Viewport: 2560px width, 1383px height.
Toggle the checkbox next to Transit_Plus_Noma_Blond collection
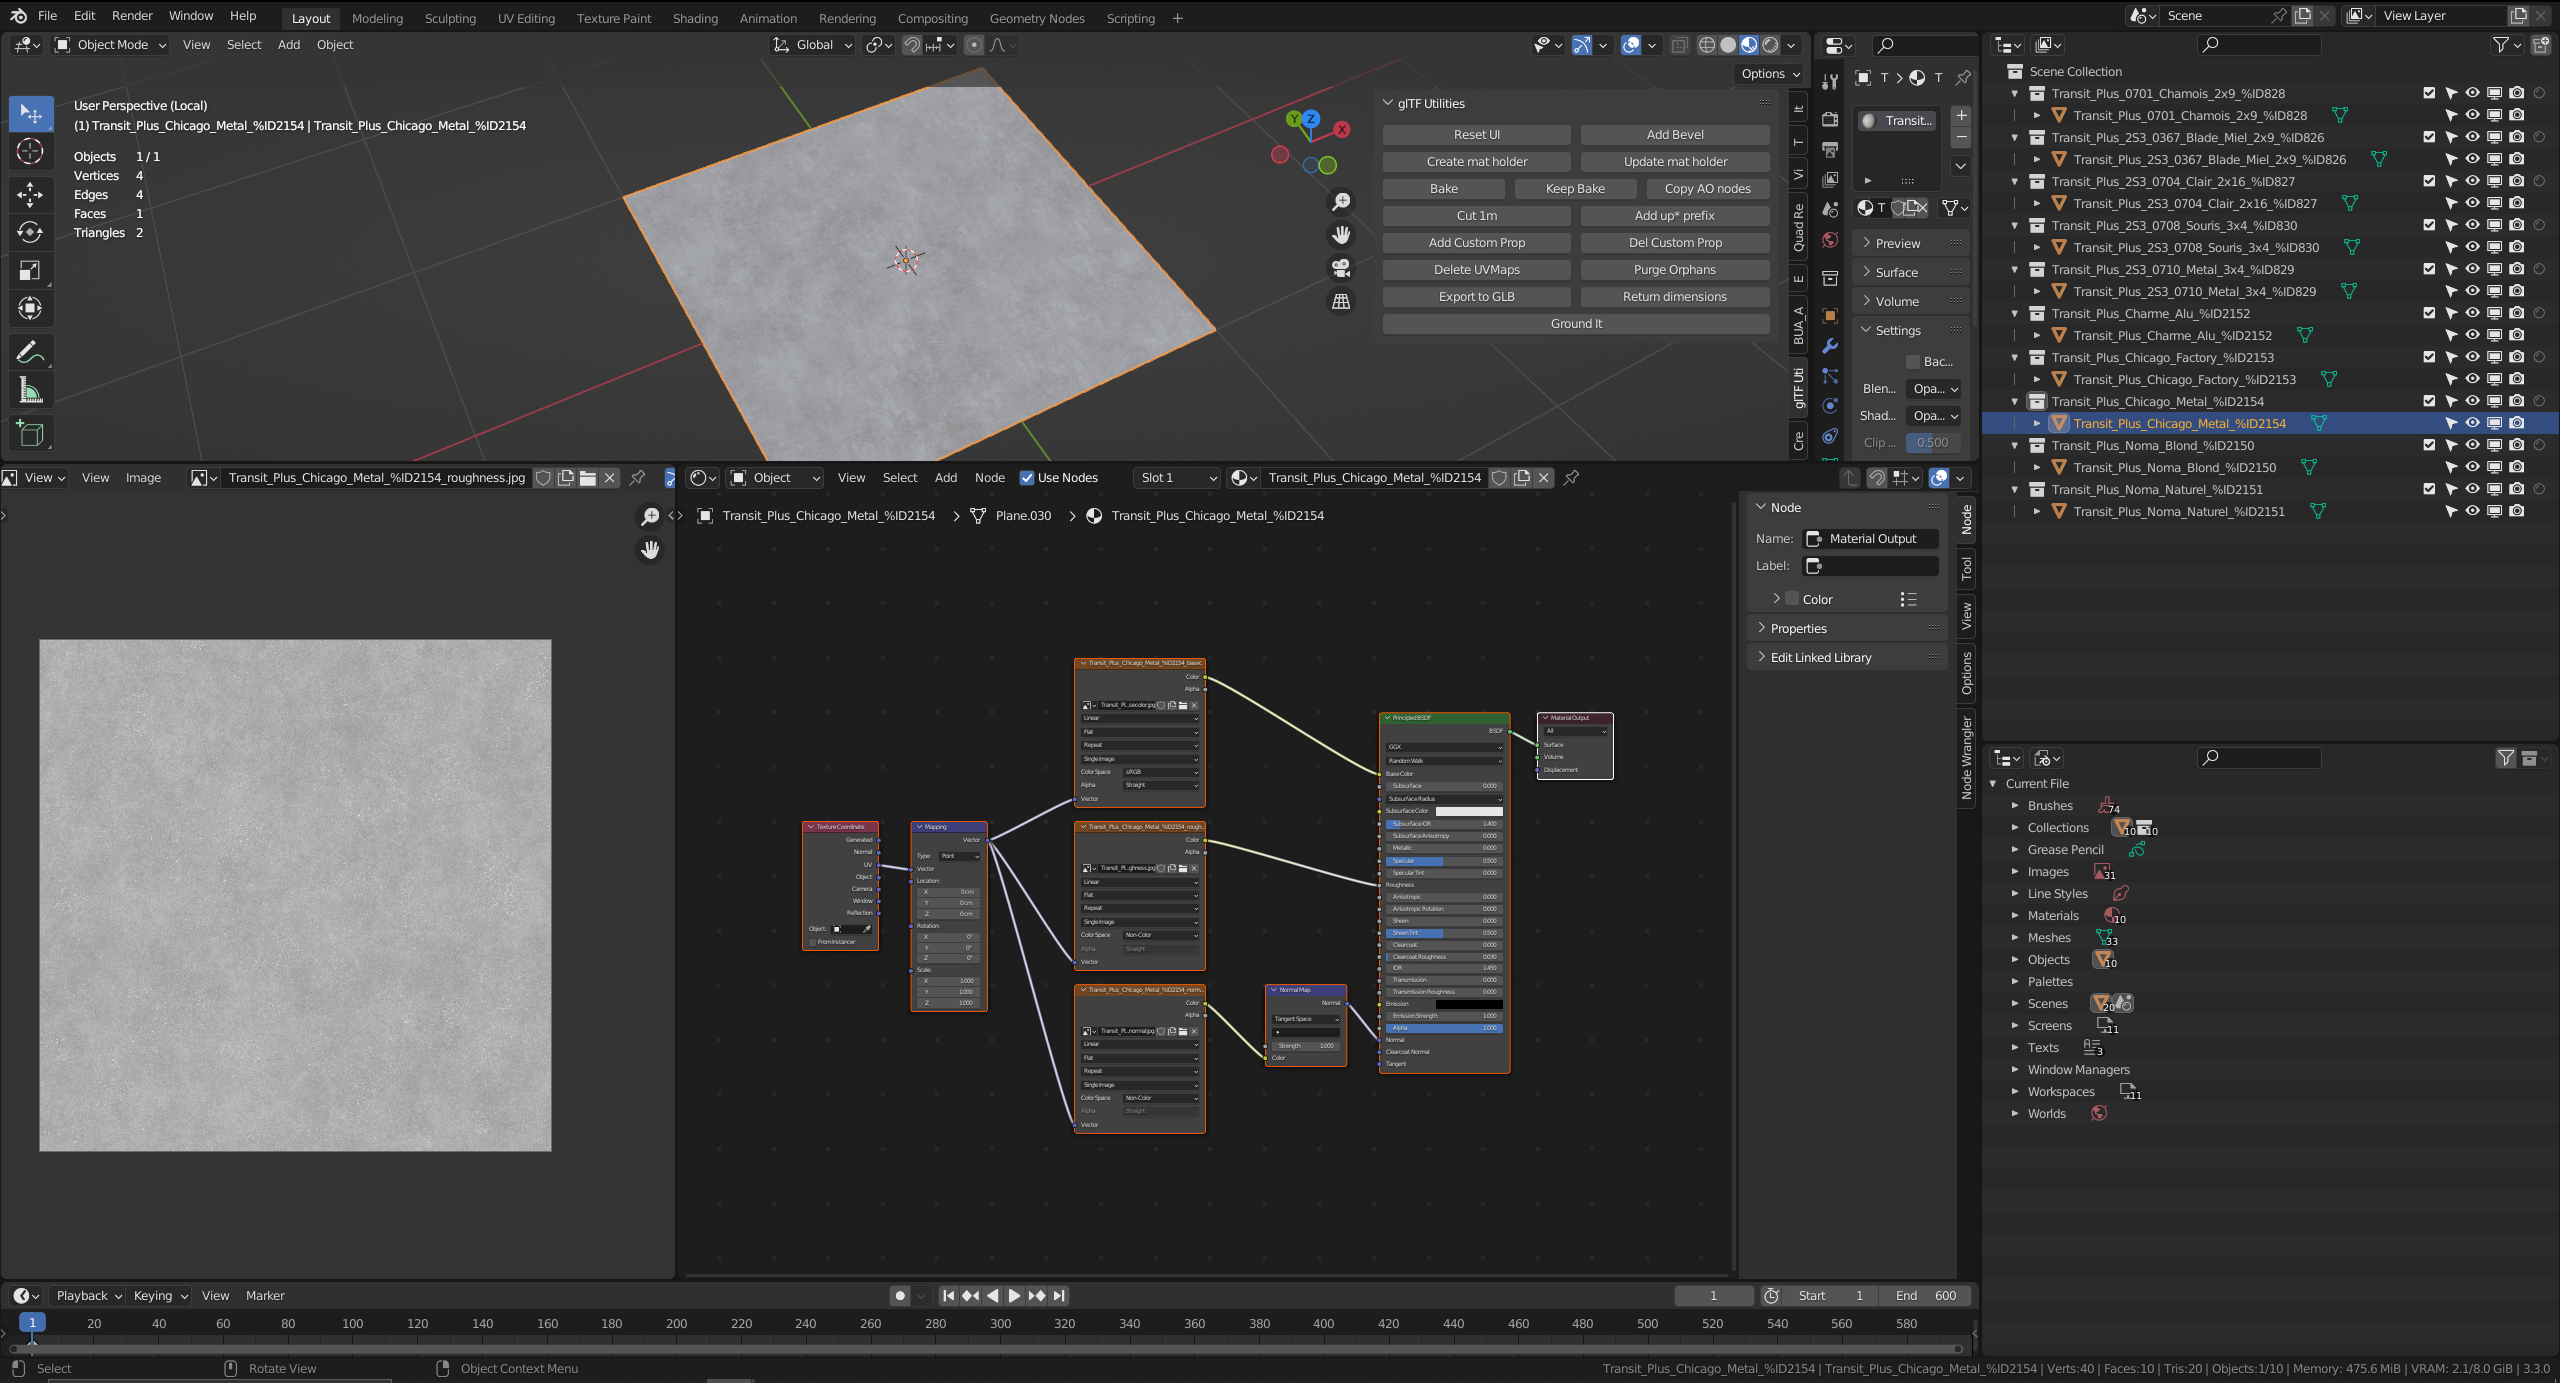pyautogui.click(x=2428, y=445)
